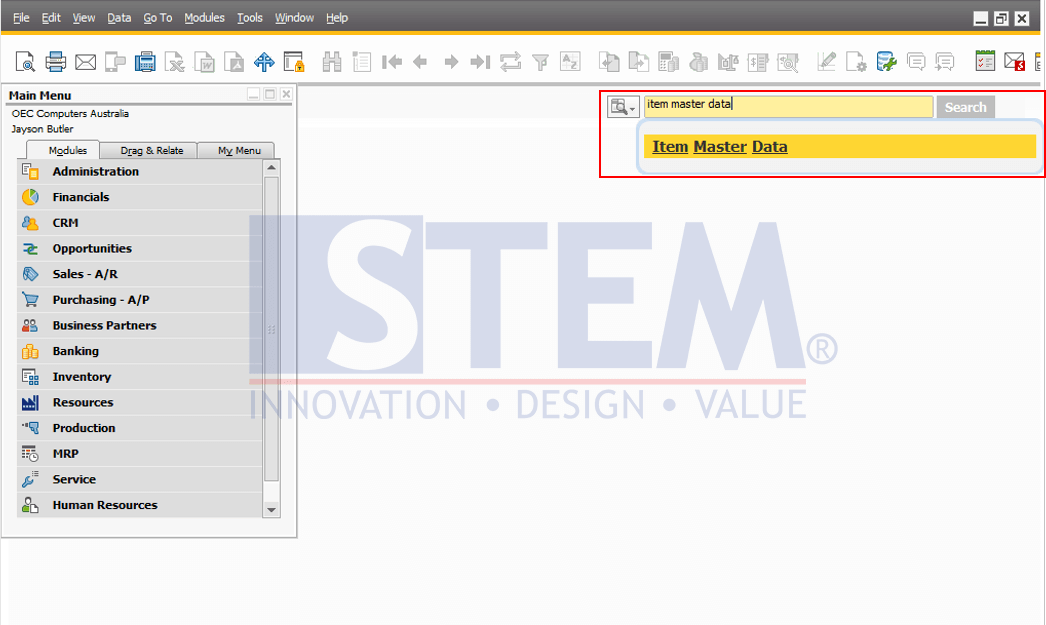Click the Send Message bubble arrow icon
Screen dimensions: 1046x625
click(x=945, y=62)
